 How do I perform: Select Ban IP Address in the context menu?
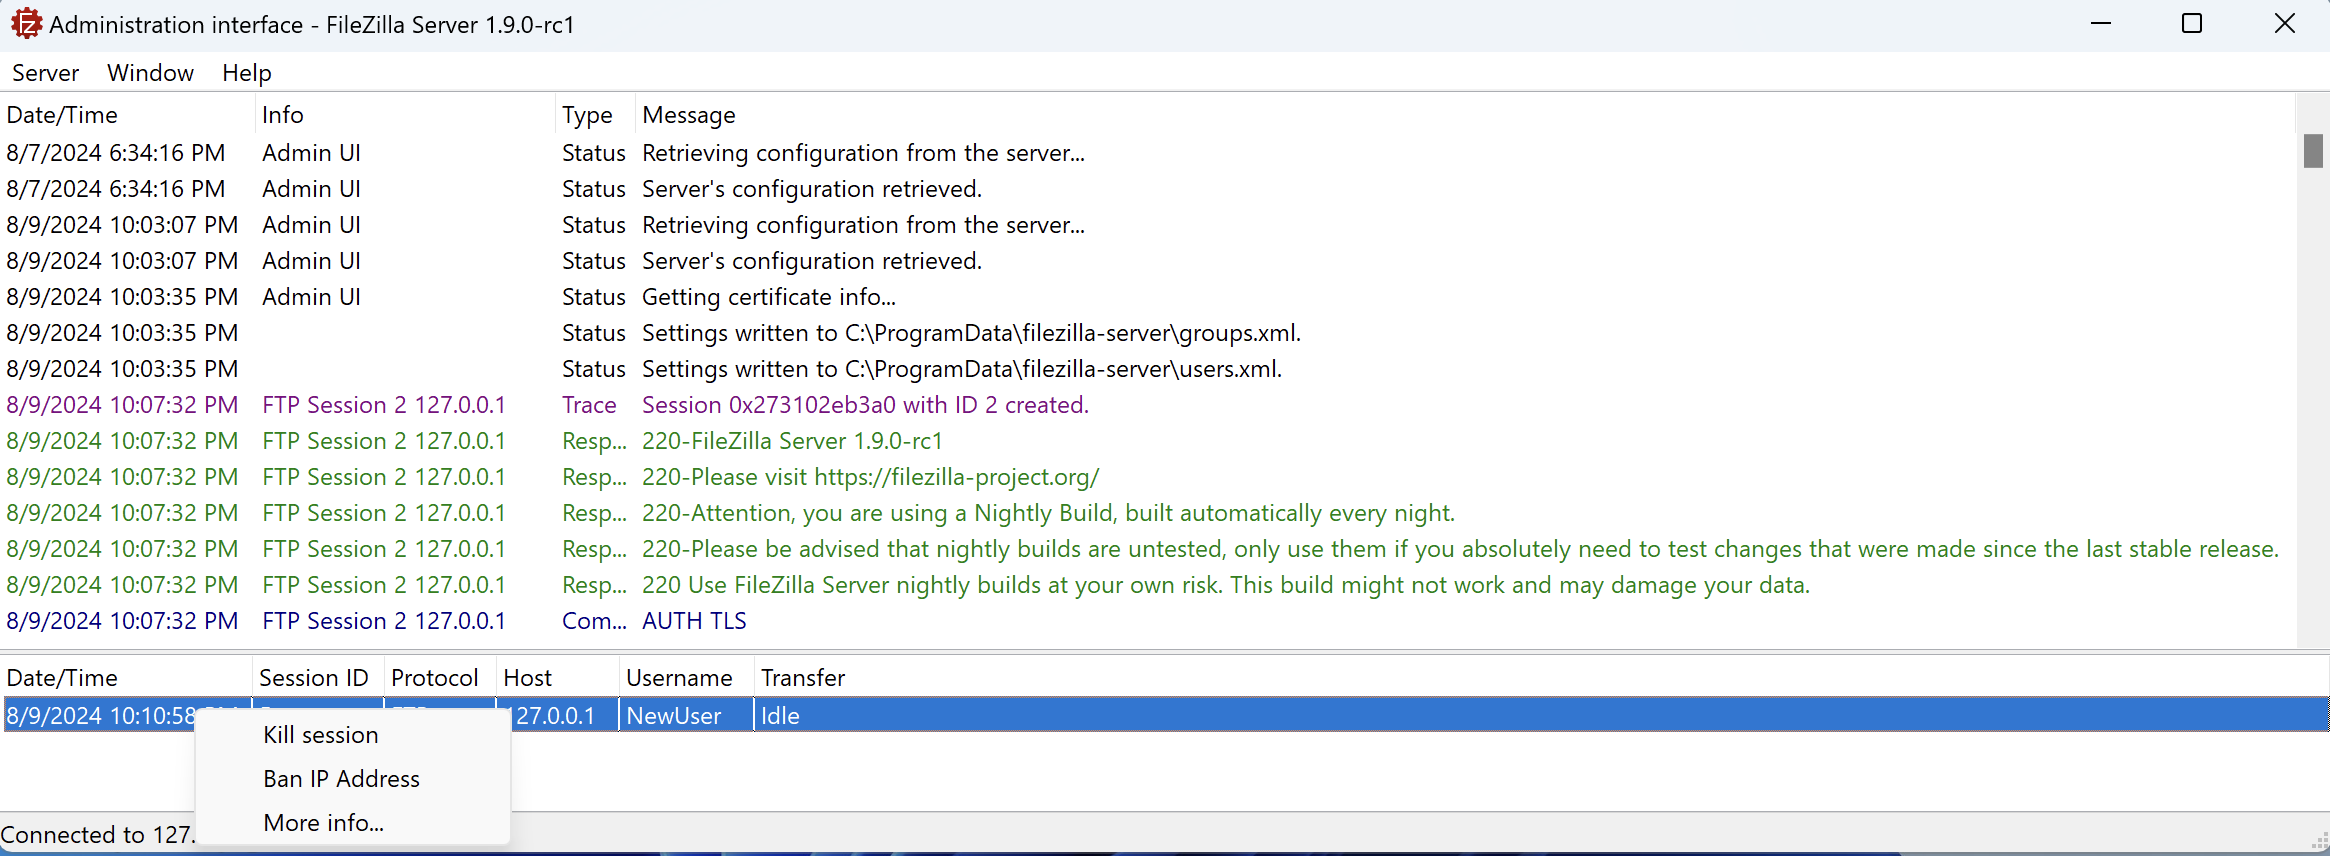(x=341, y=779)
